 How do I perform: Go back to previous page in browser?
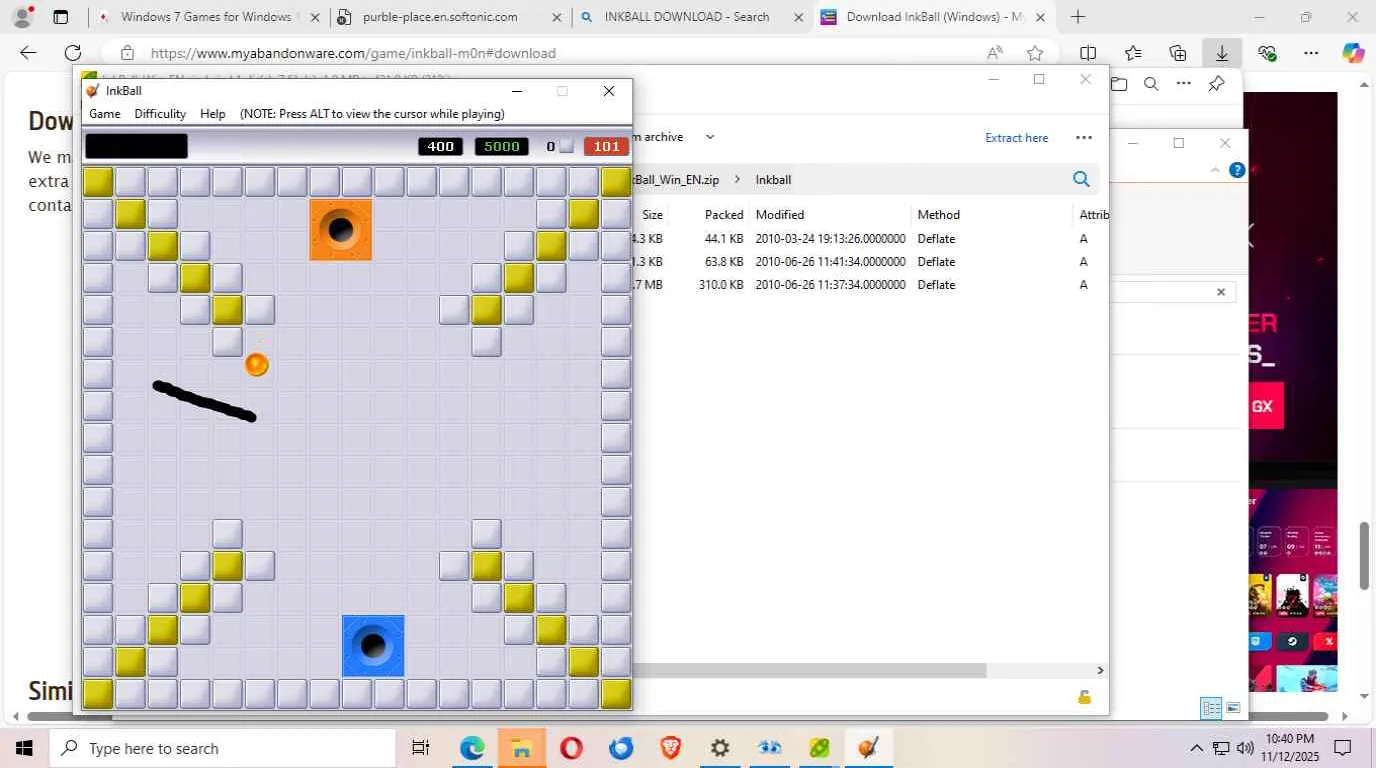click(28, 53)
